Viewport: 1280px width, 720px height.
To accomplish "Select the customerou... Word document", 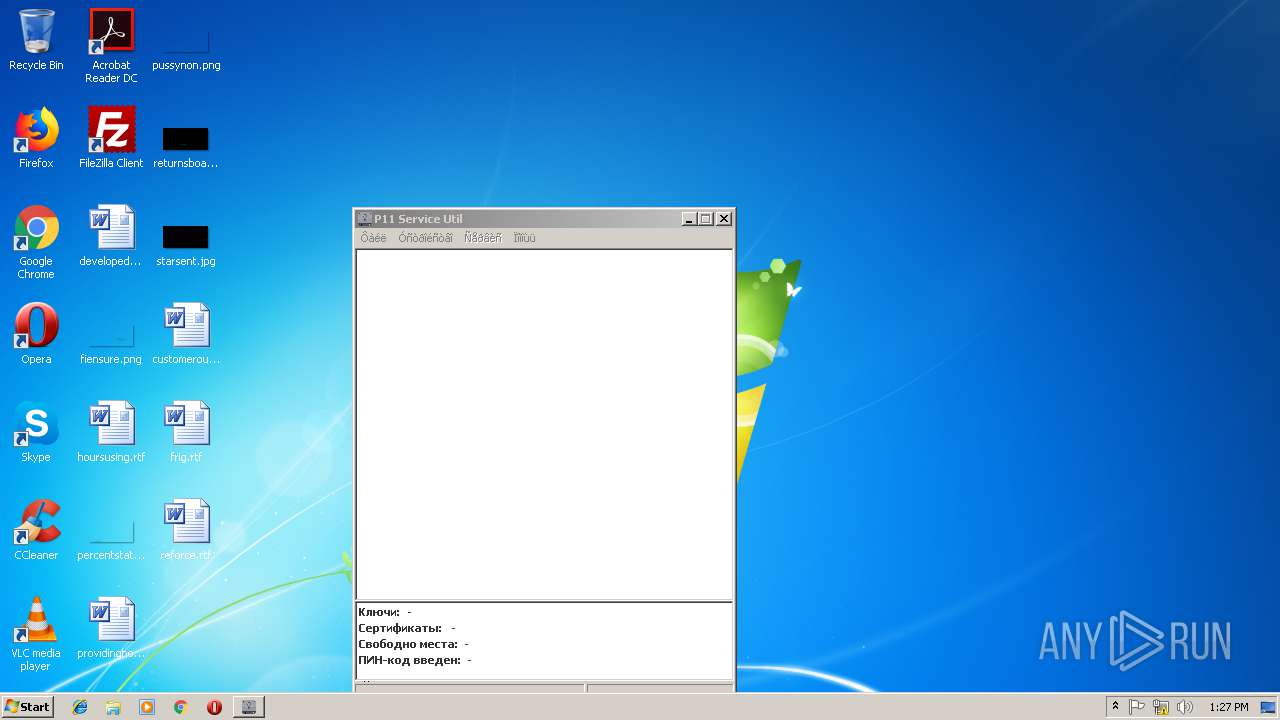I will 186,335.
